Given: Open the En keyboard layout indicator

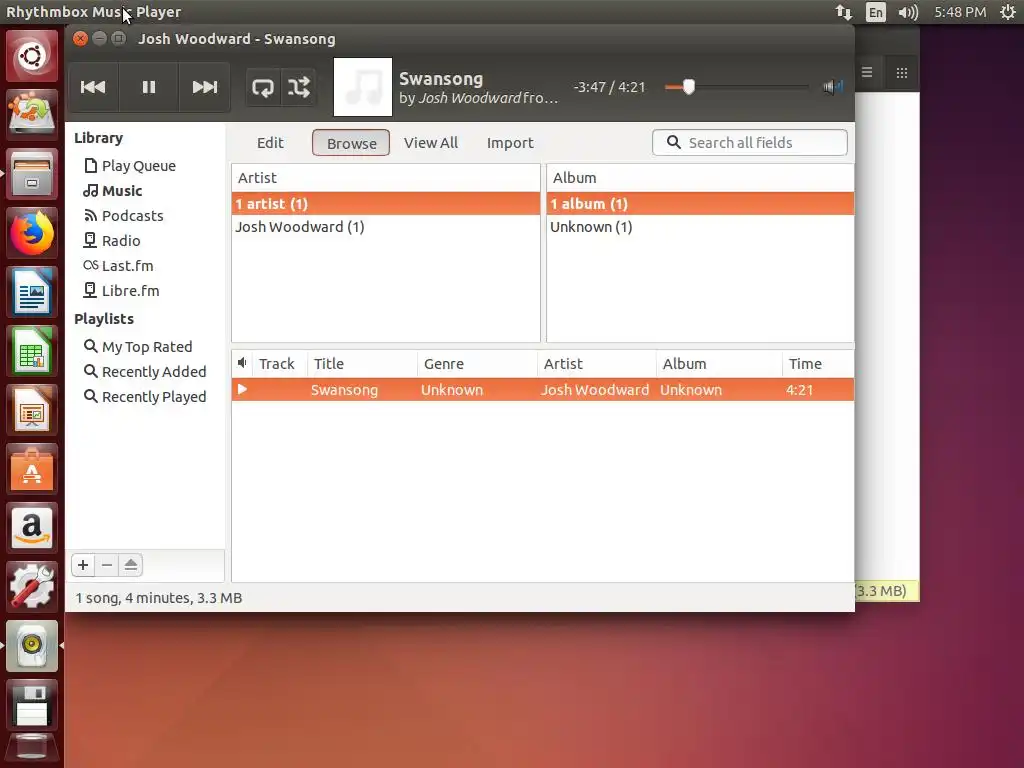Looking at the screenshot, I should coord(876,12).
